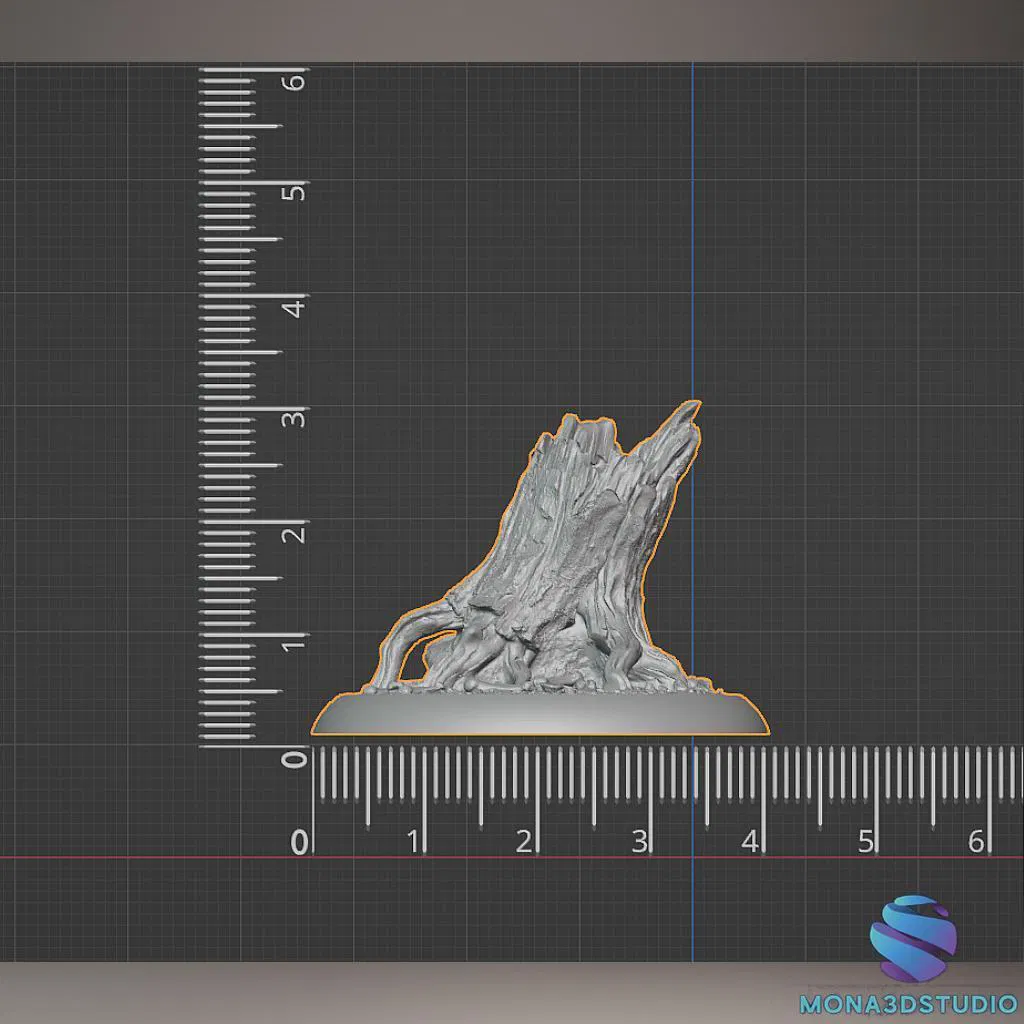Click the number 5 on the horizontal ruler
Image resolution: width=1024 pixels, height=1024 pixels.
[865, 842]
